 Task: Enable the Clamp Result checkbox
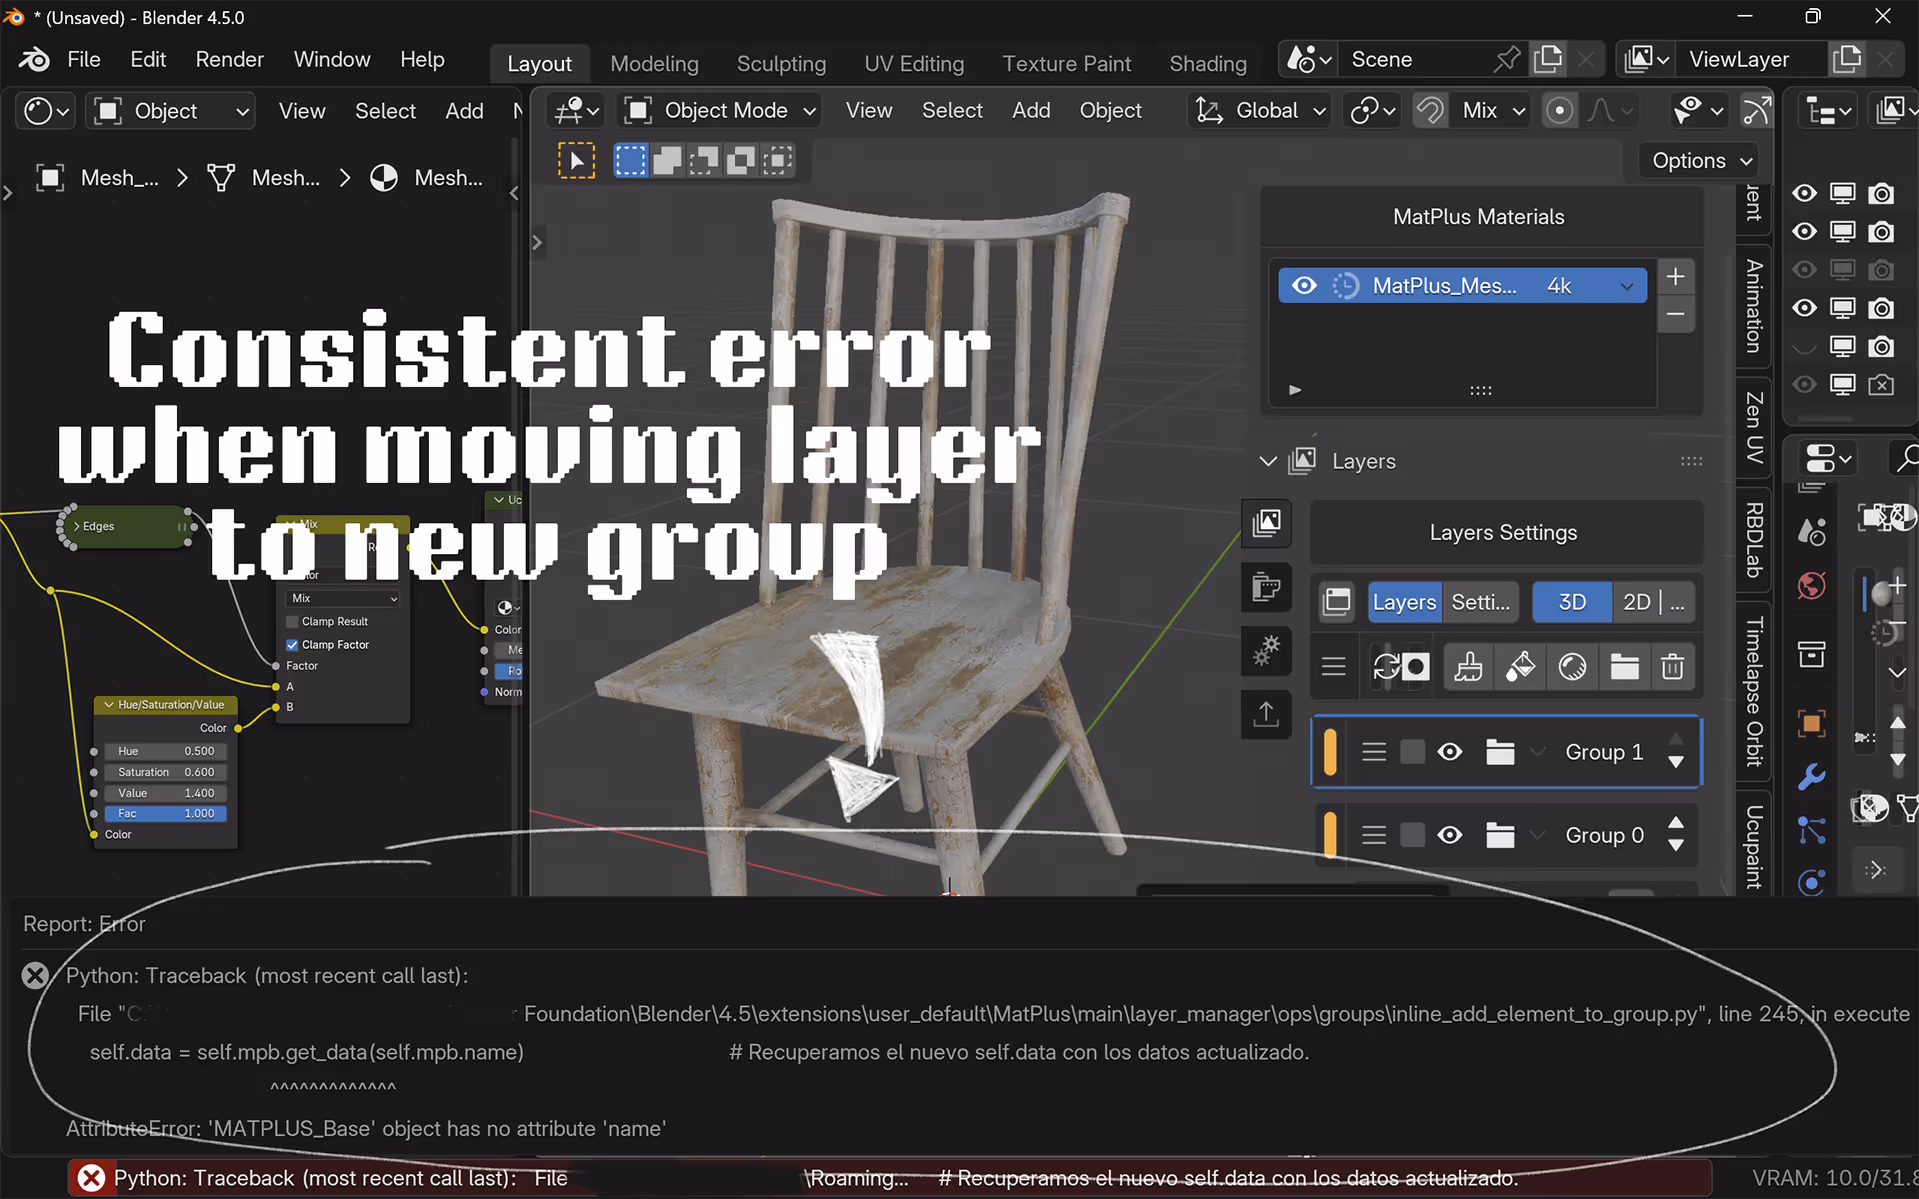coord(293,622)
